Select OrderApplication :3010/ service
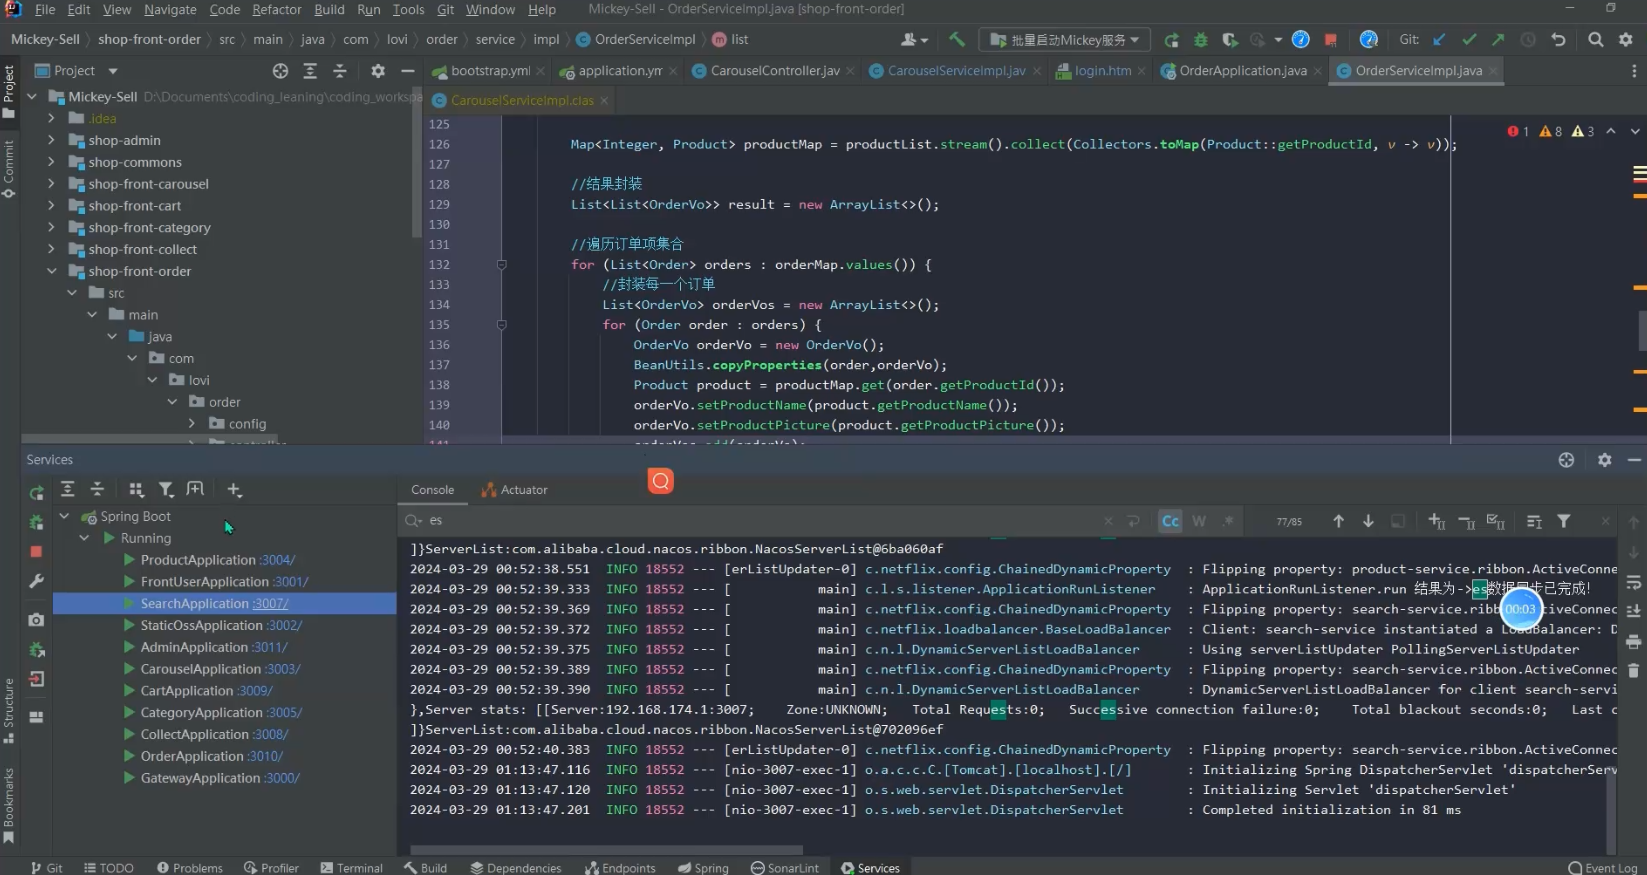 click(x=211, y=756)
